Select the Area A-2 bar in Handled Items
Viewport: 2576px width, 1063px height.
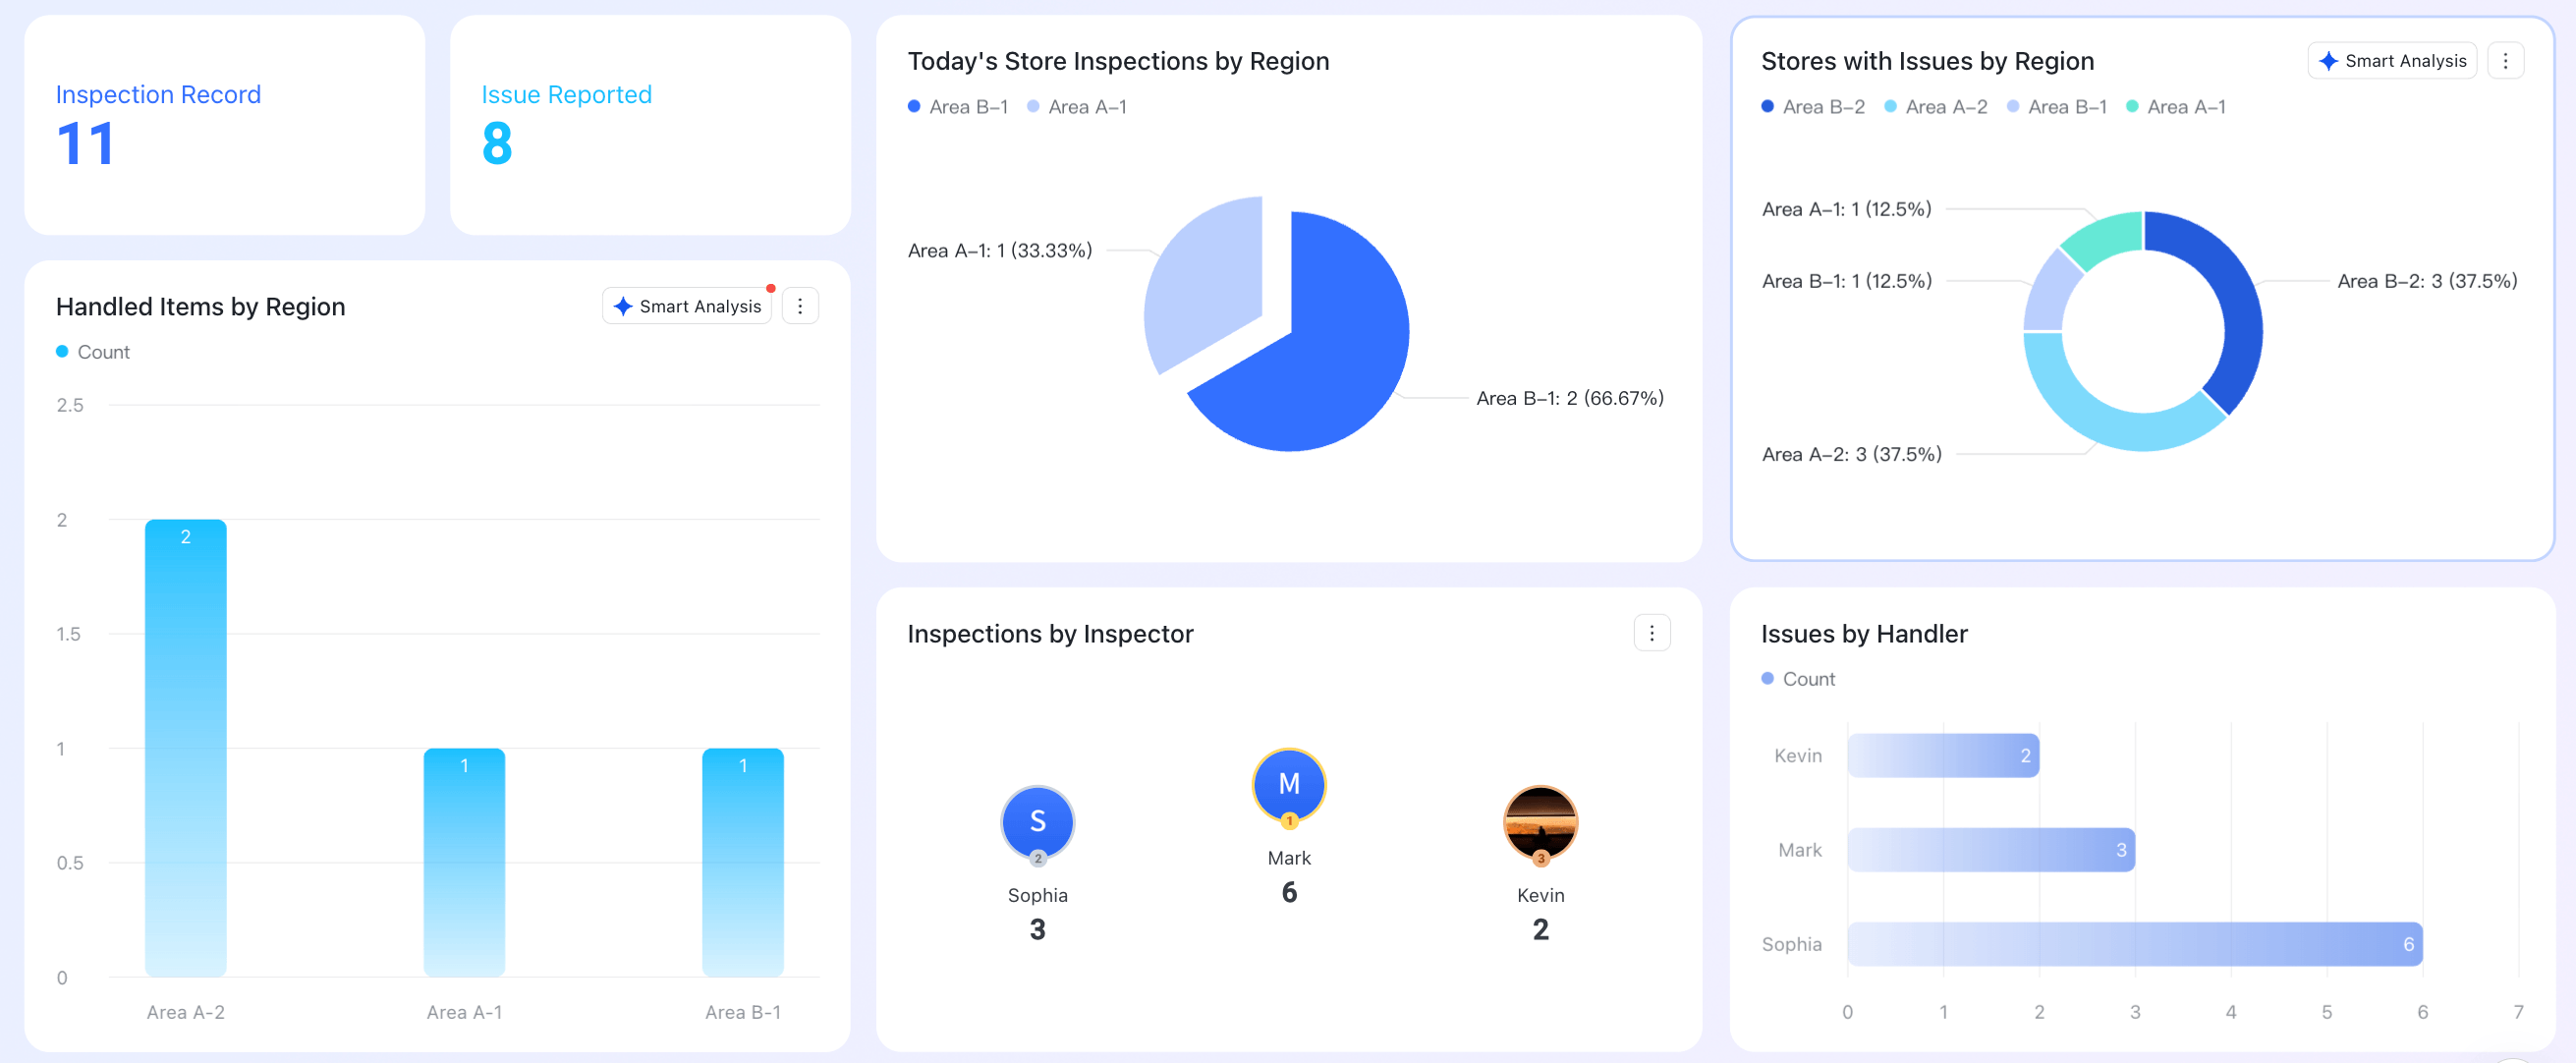tap(186, 748)
